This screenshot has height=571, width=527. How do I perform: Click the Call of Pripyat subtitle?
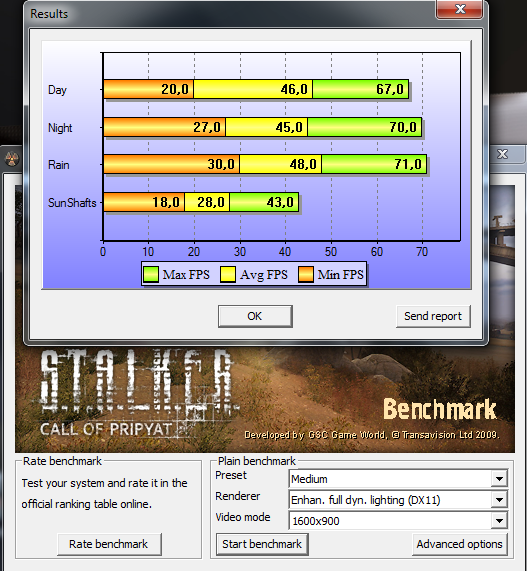(106, 429)
